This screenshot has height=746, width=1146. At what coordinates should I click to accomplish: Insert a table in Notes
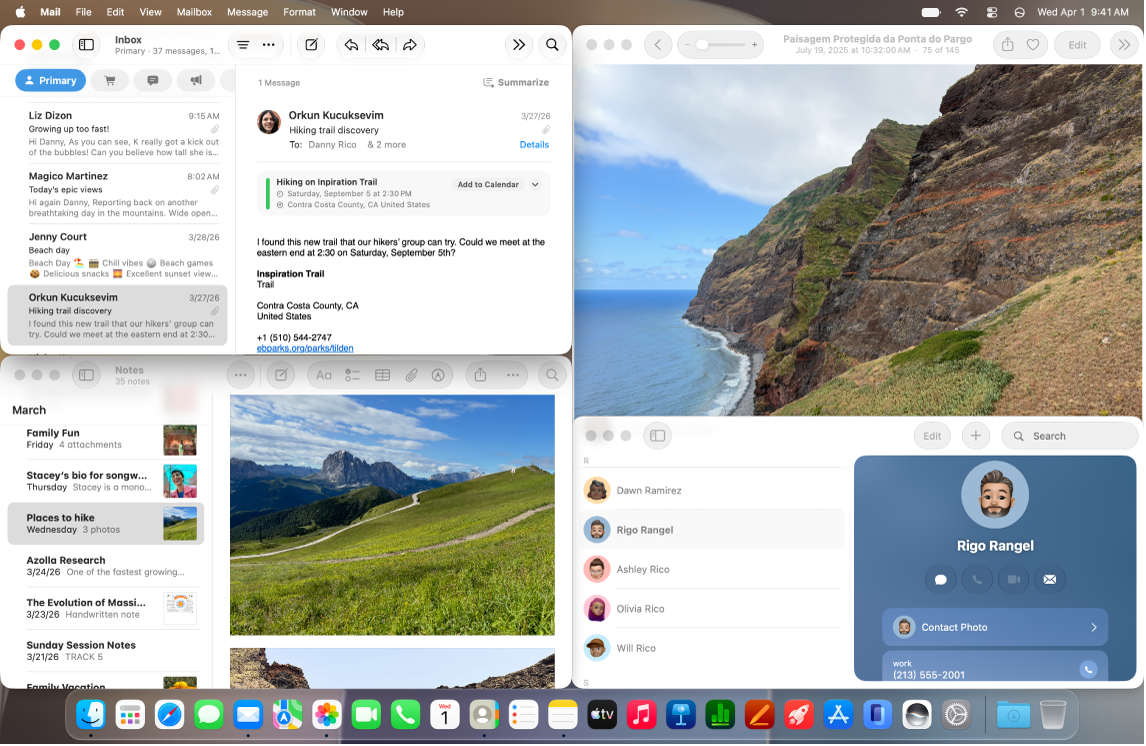coord(382,375)
